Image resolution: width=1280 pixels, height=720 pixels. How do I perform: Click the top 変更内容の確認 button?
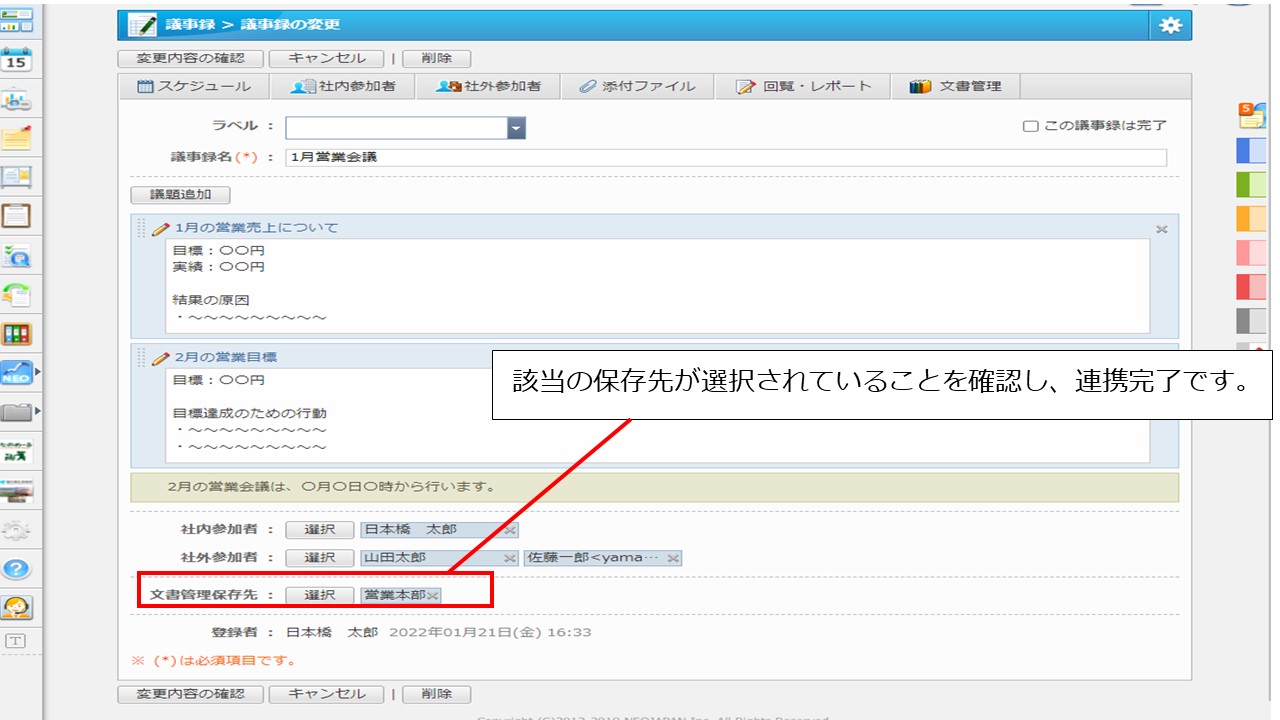pyautogui.click(x=190, y=59)
